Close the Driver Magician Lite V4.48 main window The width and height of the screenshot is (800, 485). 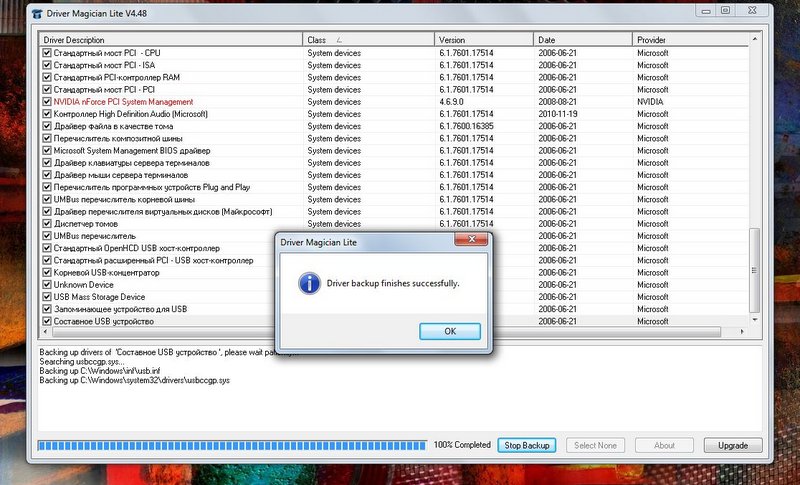[753, 11]
